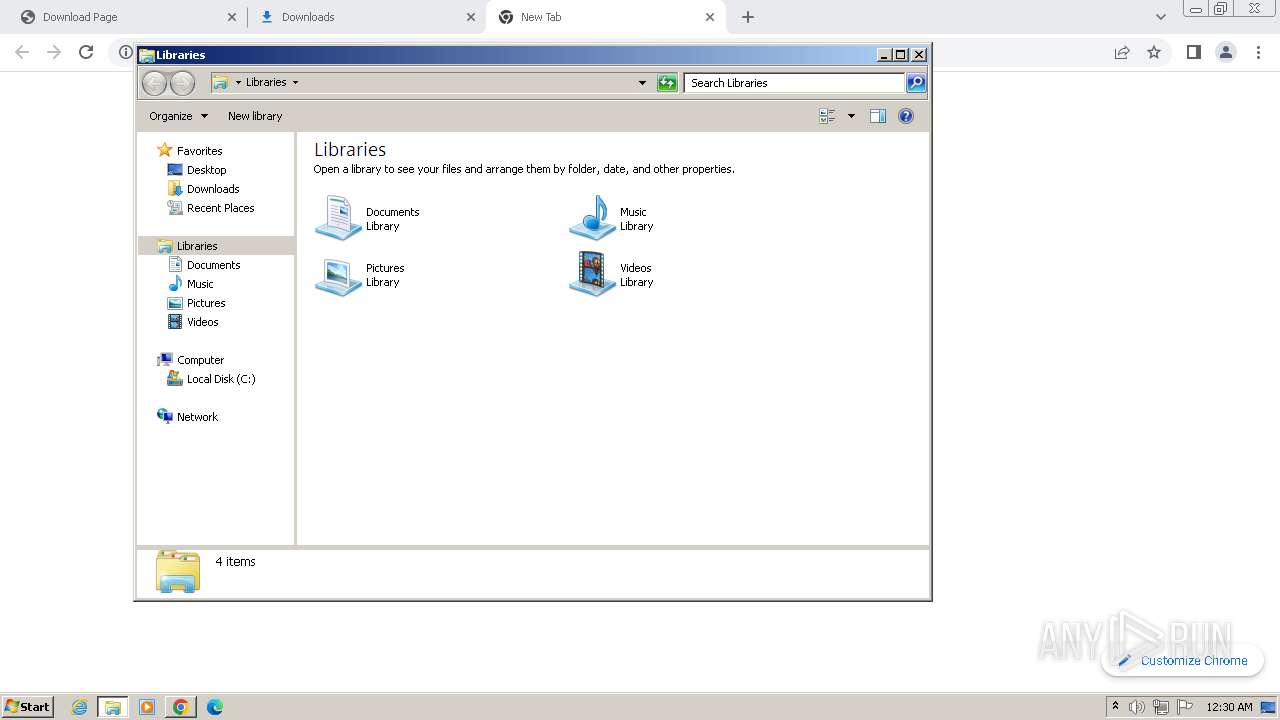Image resolution: width=1280 pixels, height=720 pixels.
Task: Click the Explorer back arrow button
Action: tap(154, 83)
